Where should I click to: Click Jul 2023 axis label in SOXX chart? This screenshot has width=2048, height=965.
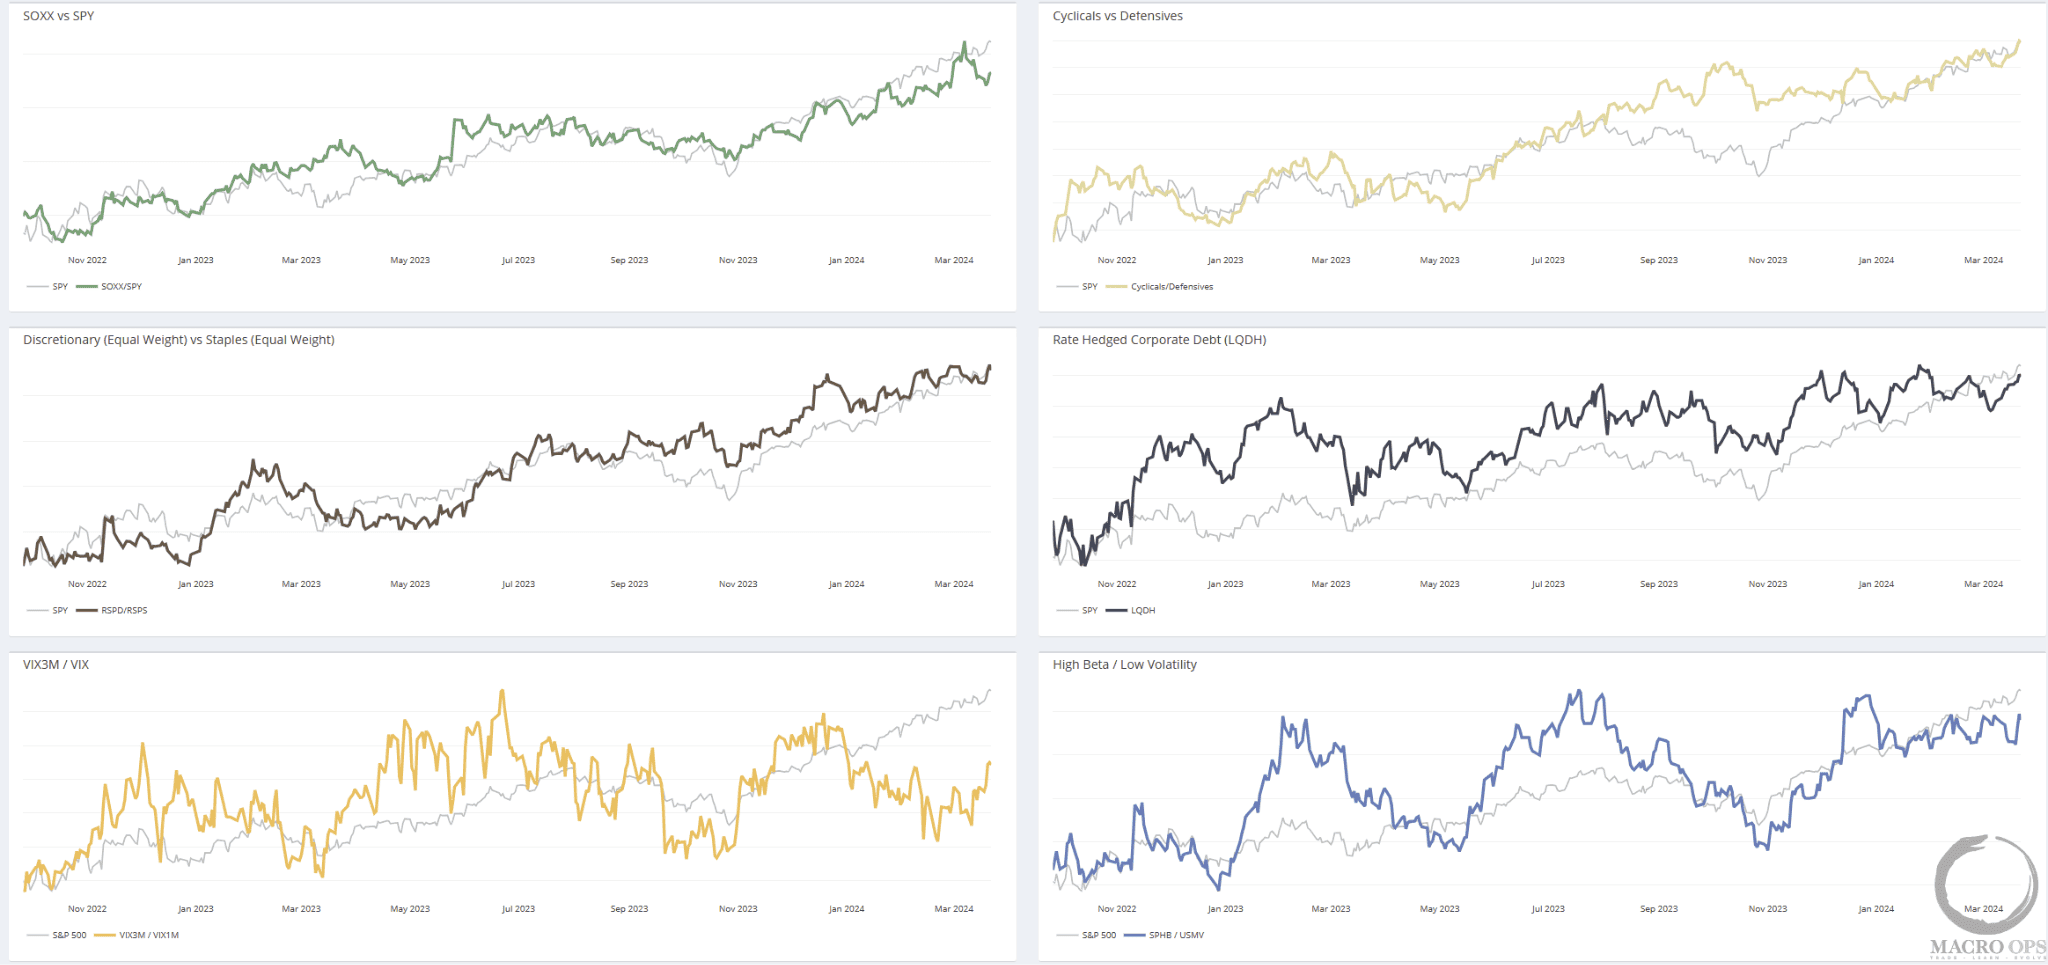518,261
